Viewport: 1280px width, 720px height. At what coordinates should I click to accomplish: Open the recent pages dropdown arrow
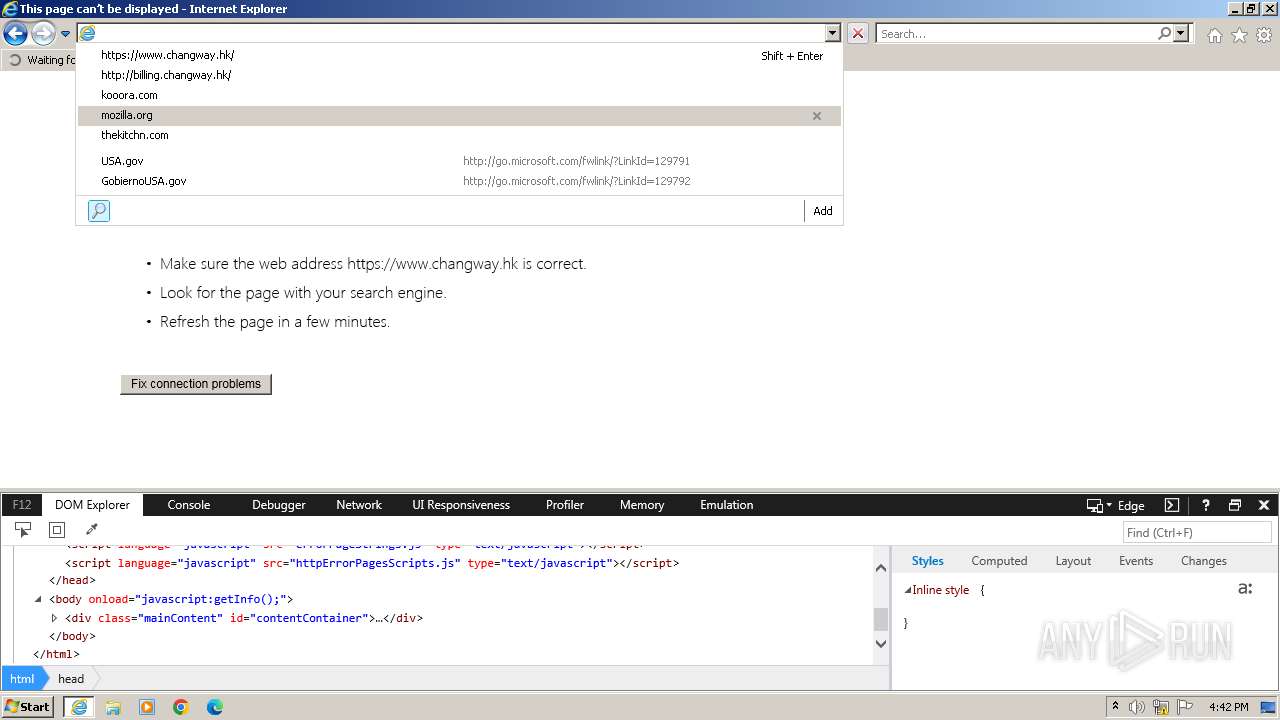[65, 34]
